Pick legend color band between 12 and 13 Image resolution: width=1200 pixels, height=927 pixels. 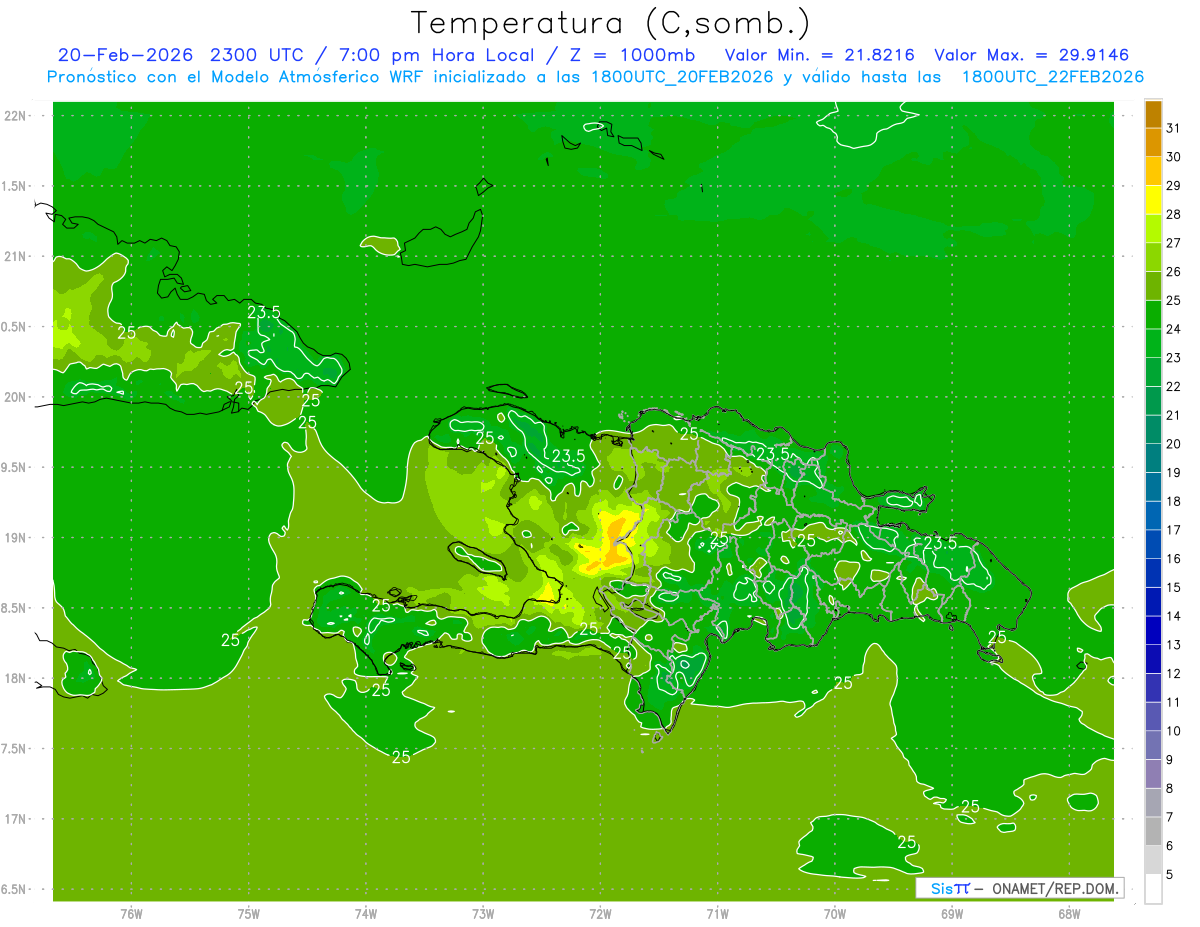click(x=1153, y=659)
